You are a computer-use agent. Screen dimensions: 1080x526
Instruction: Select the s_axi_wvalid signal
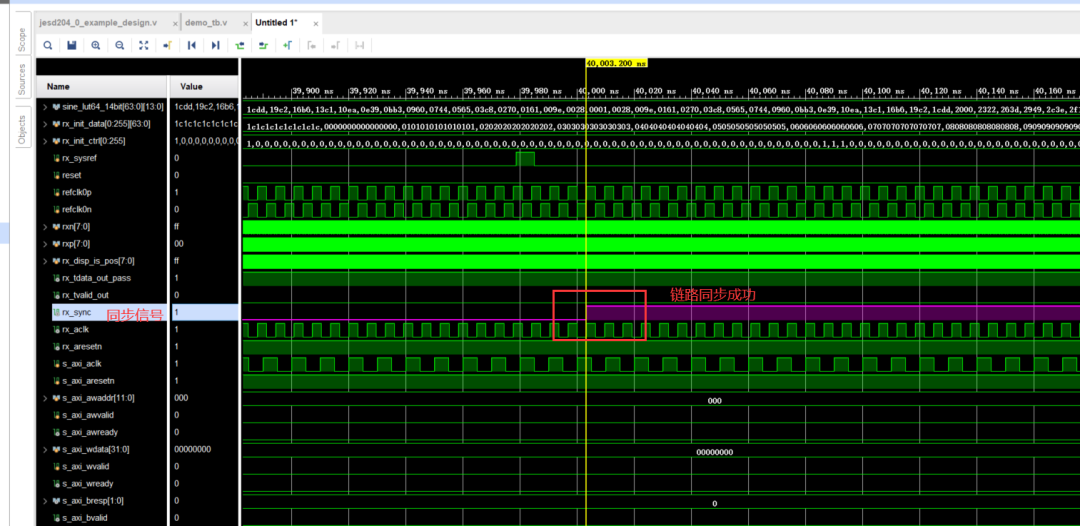click(x=85, y=466)
